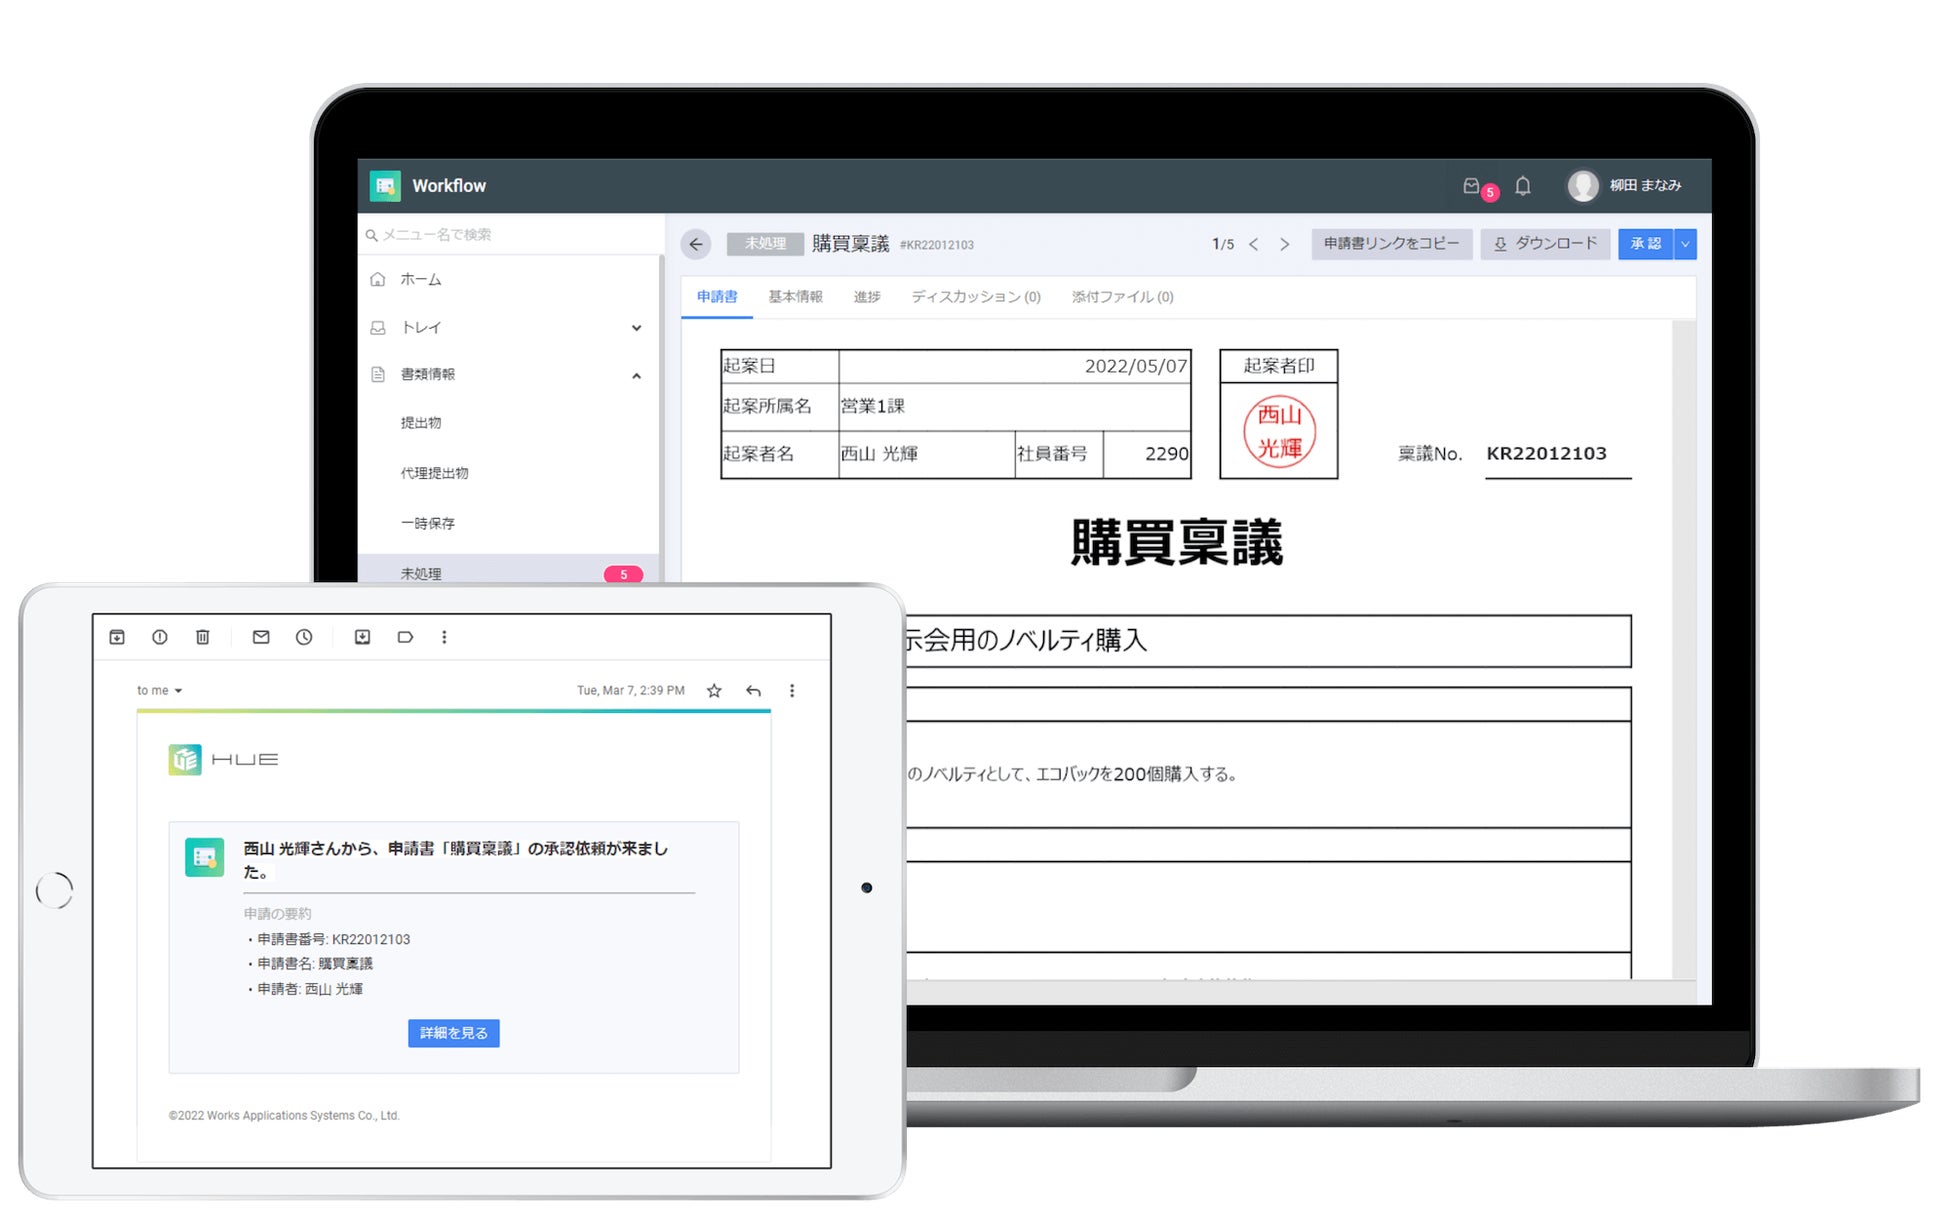Click the back arrow button
This screenshot has height=1219, width=1950.
(x=696, y=244)
